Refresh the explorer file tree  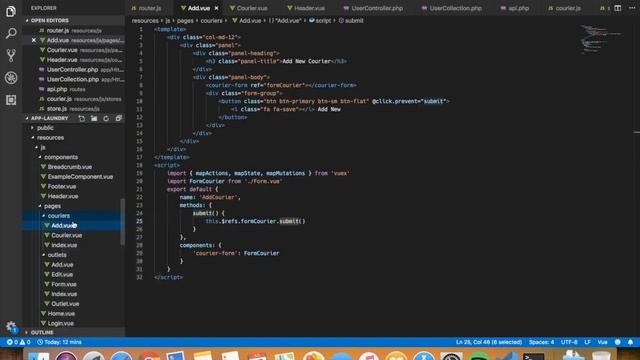(x=106, y=118)
